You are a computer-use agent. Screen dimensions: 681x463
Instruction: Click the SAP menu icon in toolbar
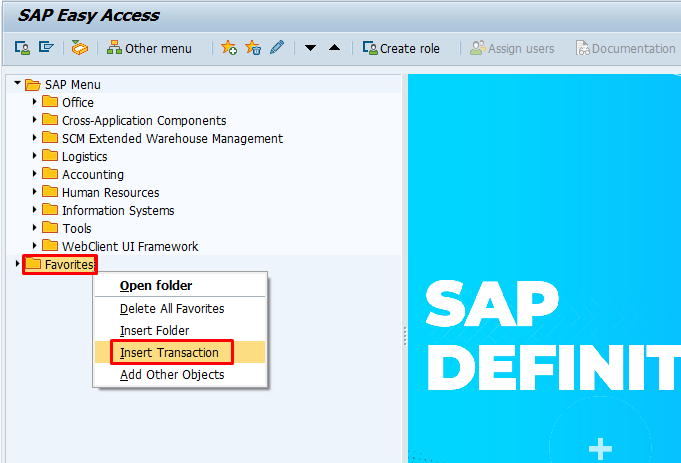pos(46,47)
